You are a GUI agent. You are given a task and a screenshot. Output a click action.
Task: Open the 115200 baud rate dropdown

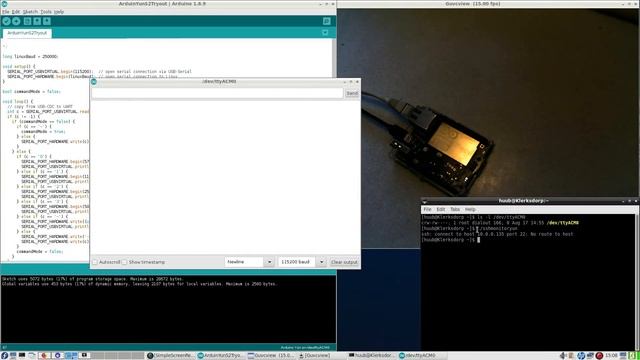click(x=302, y=262)
